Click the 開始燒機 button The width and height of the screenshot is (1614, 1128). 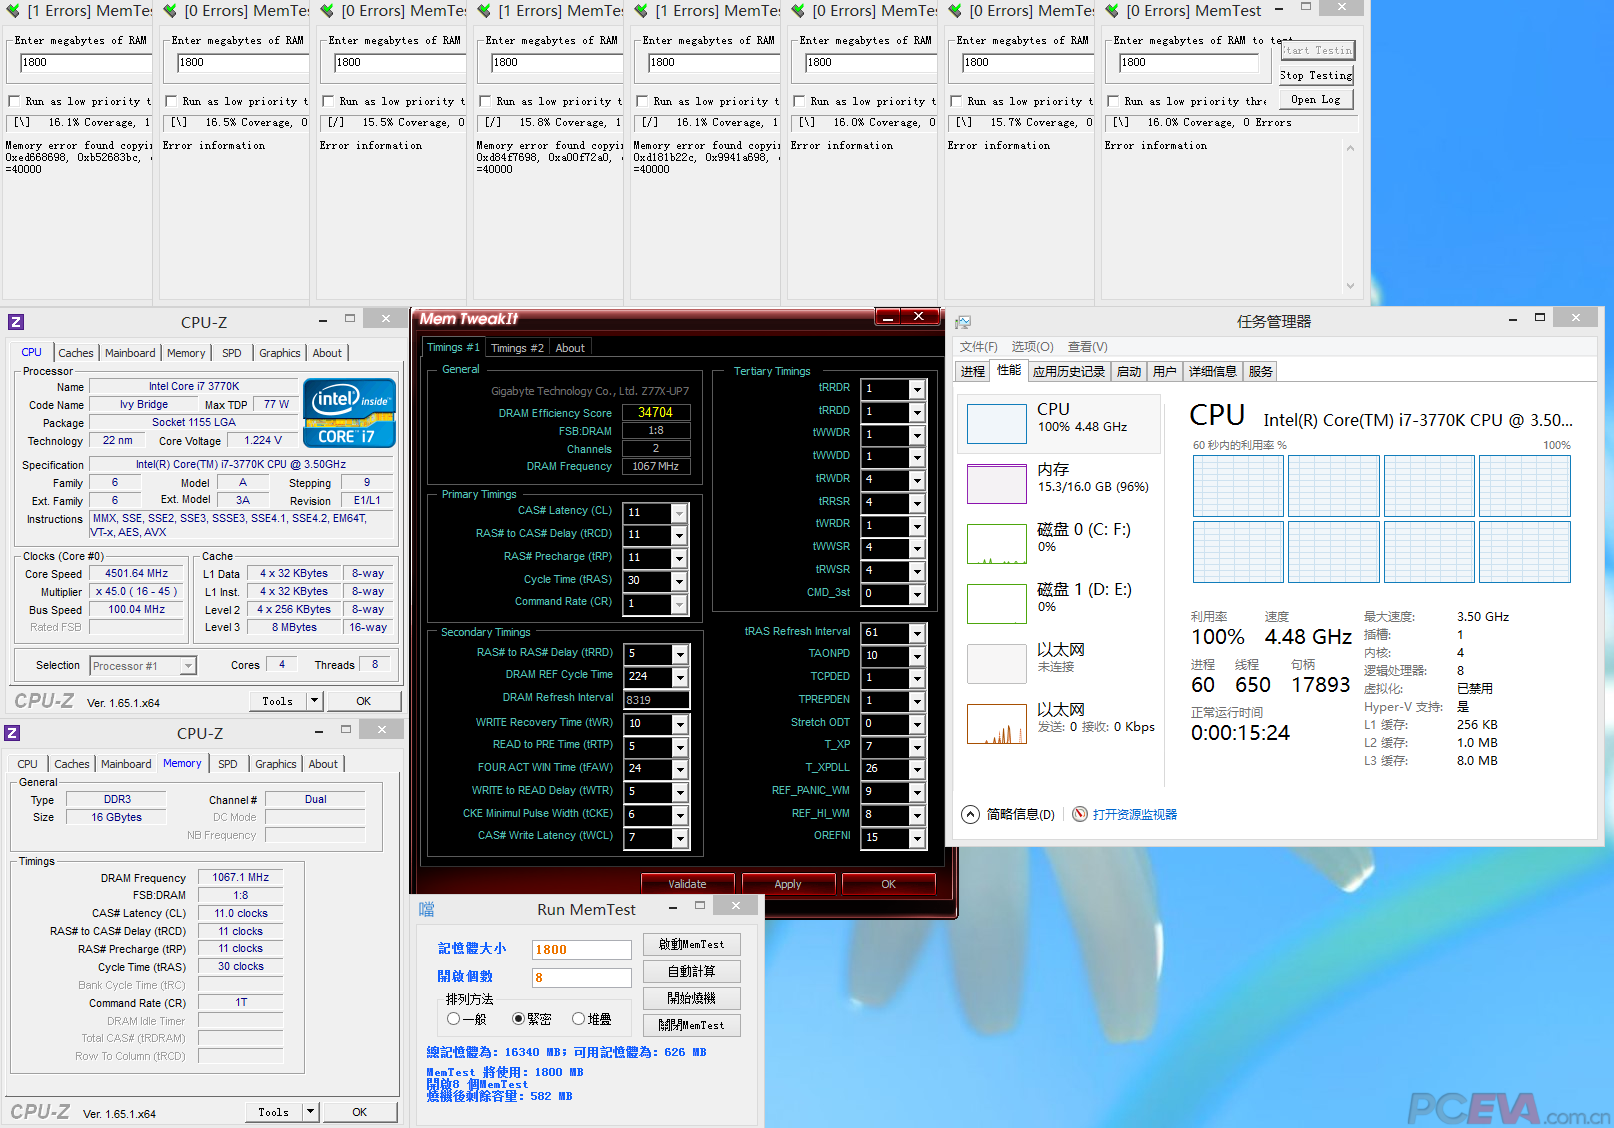point(691,998)
